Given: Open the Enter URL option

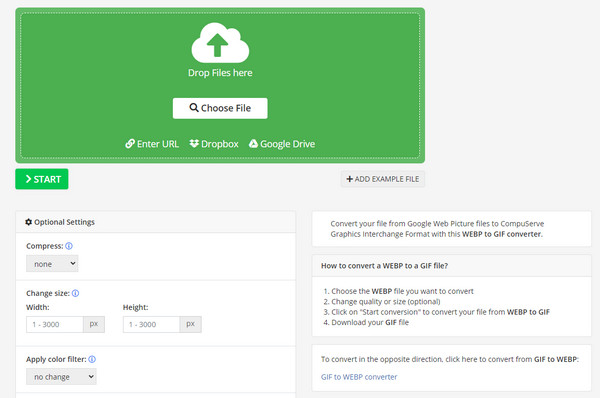Looking at the screenshot, I should coord(152,144).
